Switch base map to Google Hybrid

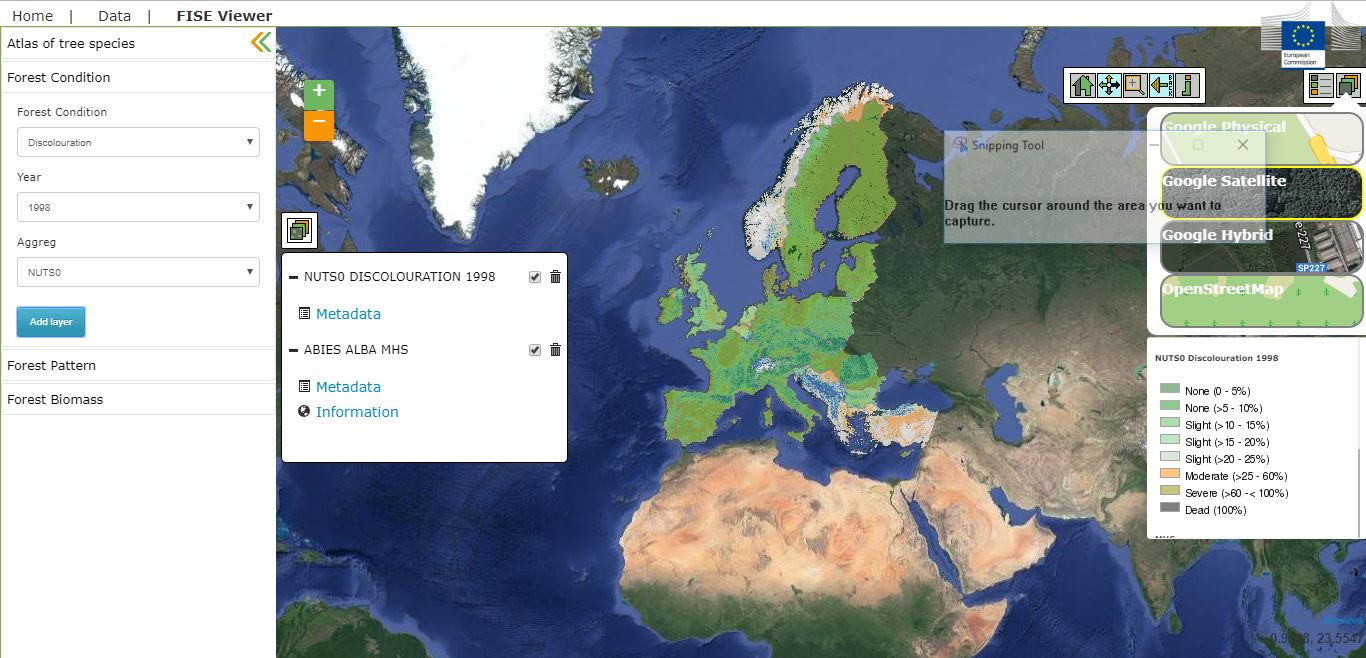pyautogui.click(x=1261, y=246)
